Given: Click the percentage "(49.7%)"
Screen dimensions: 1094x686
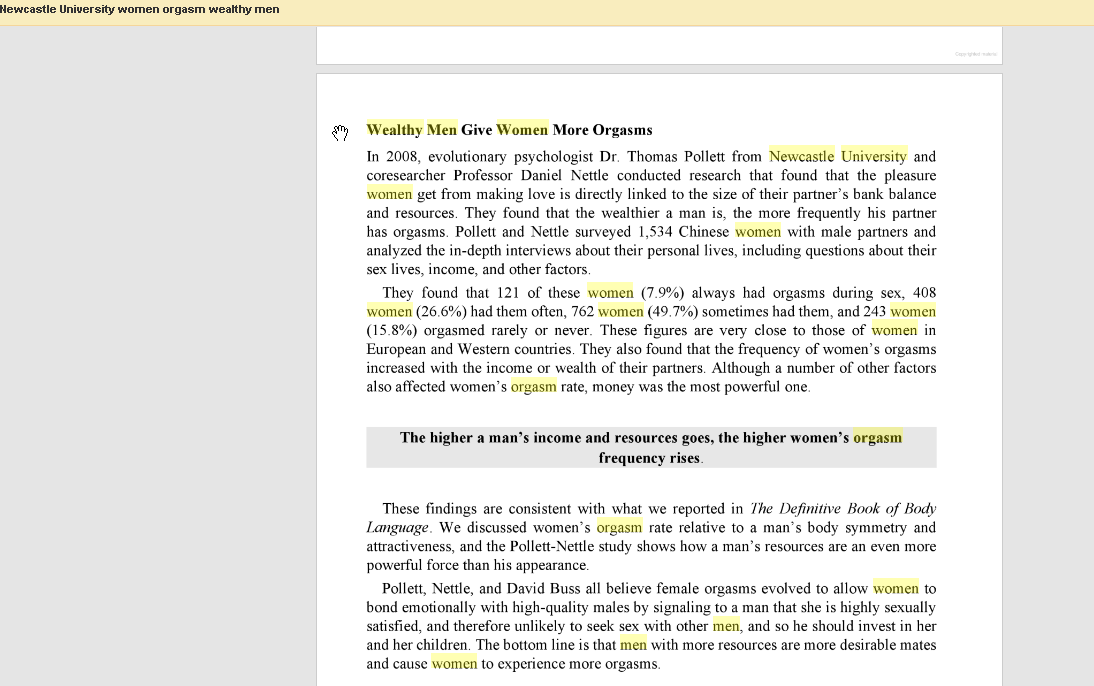Looking at the screenshot, I should pos(674,311).
